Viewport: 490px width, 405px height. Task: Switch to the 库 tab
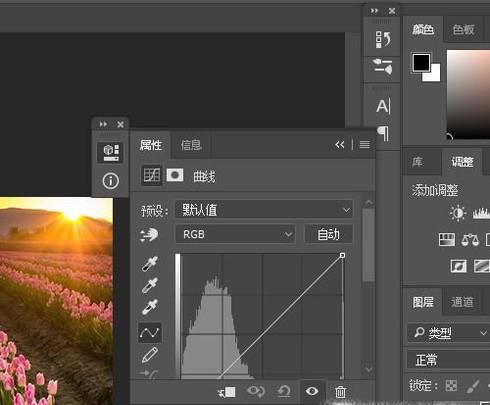418,162
